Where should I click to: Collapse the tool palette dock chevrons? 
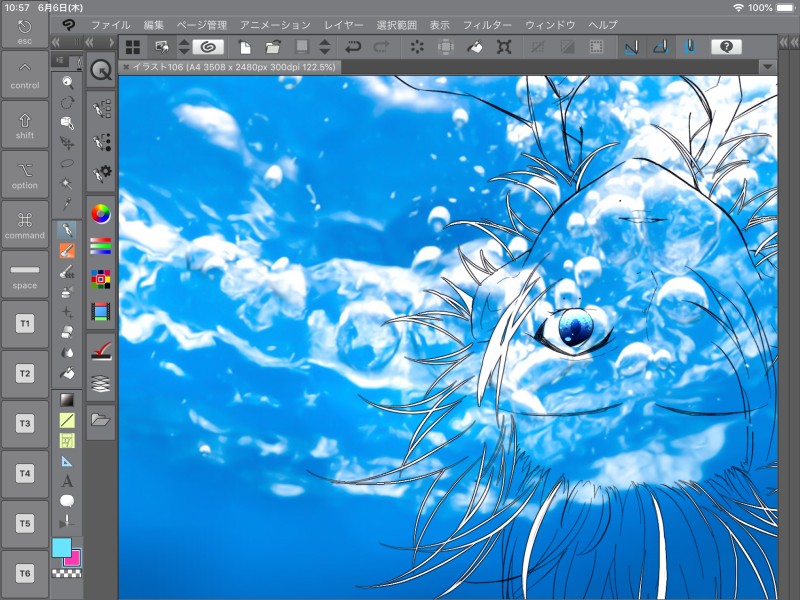coord(56,42)
